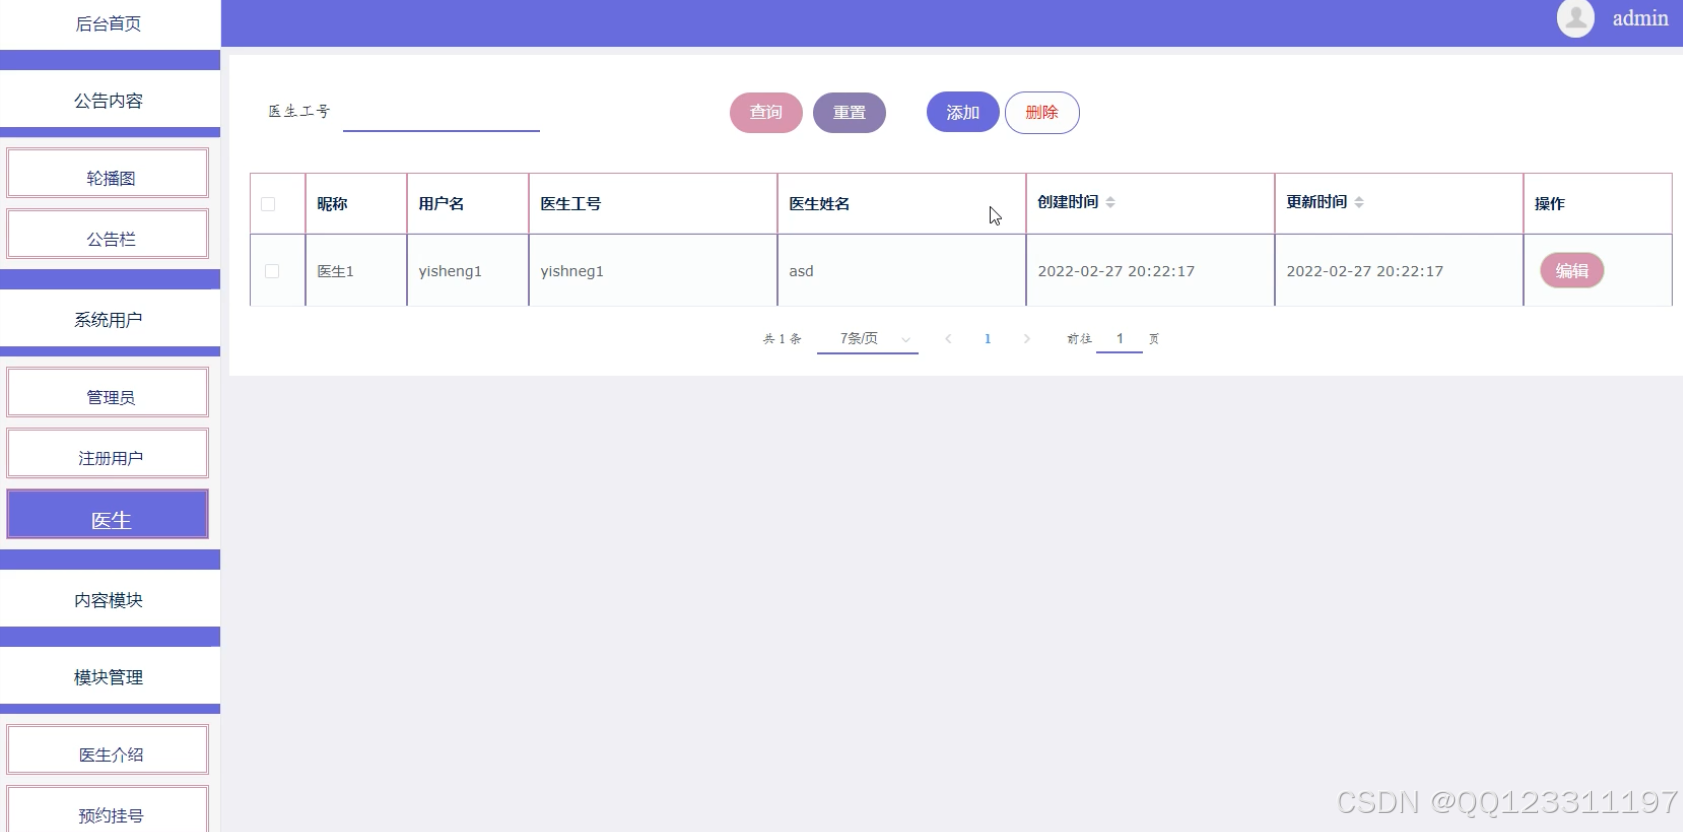Click the 添加 add button
Screen dimensions: 1683x832
click(963, 112)
